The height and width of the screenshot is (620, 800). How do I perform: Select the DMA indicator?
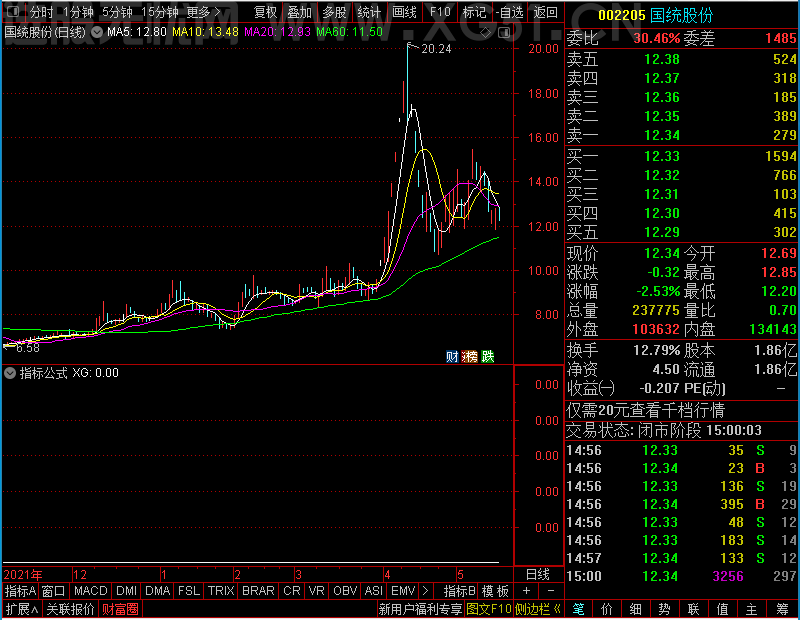point(158,591)
